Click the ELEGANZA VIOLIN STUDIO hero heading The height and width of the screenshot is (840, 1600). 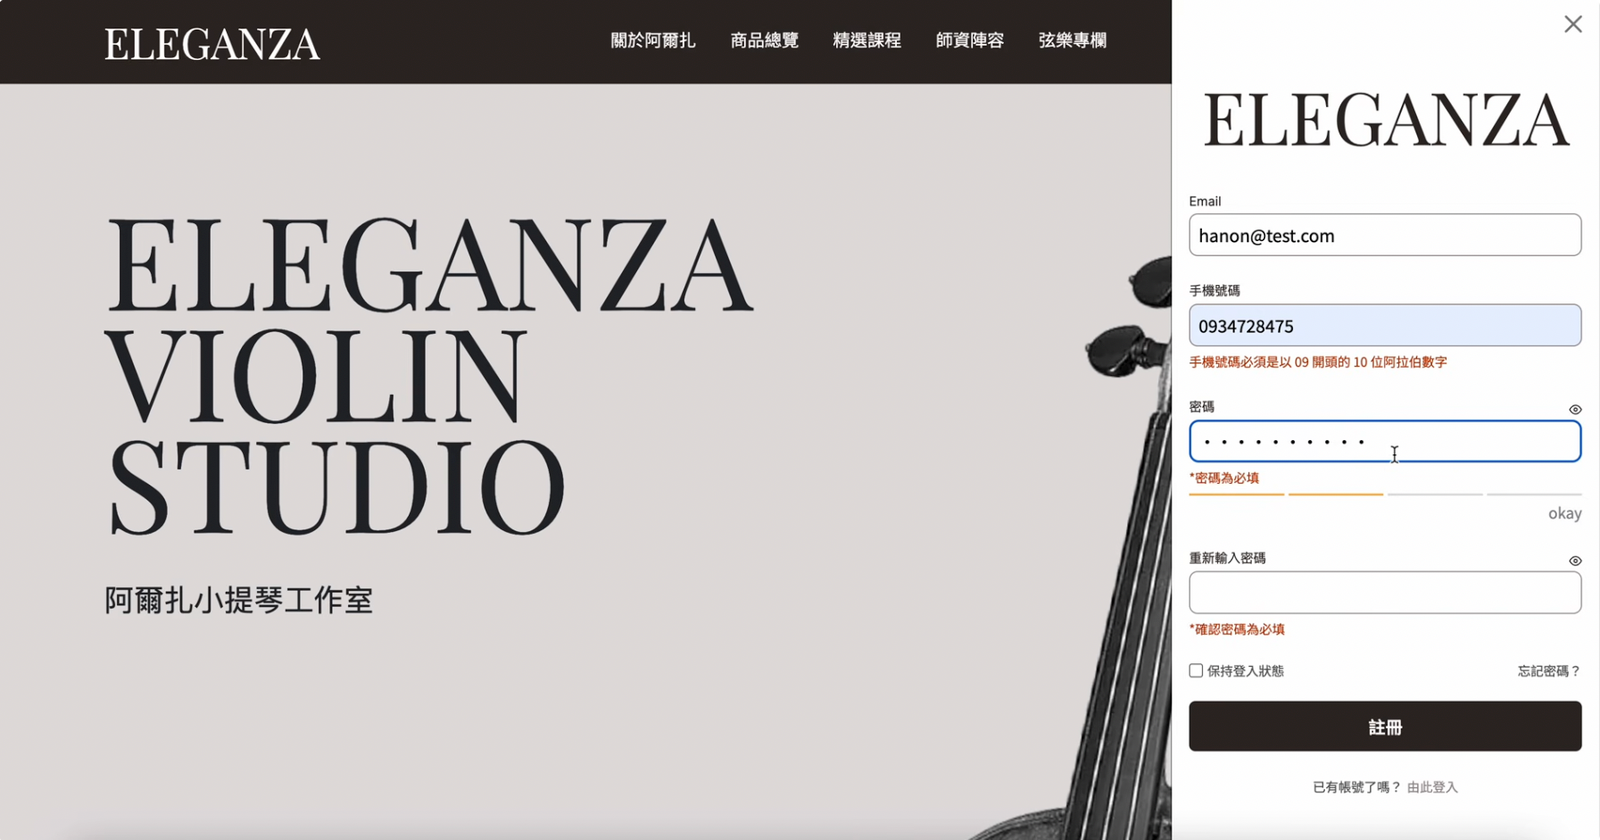pyautogui.click(x=429, y=375)
